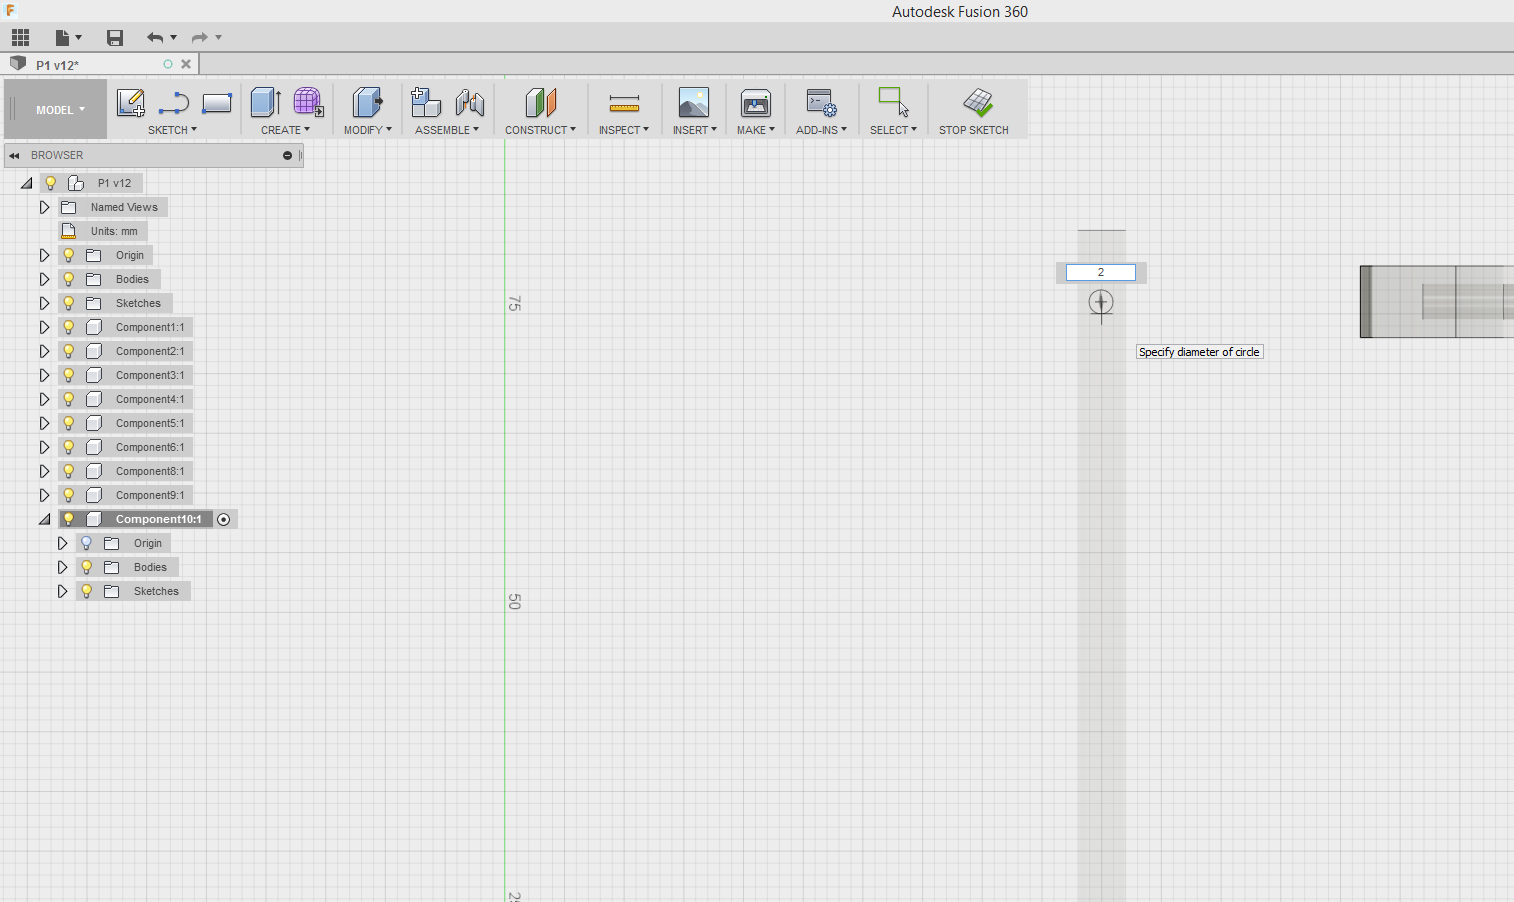The width and height of the screenshot is (1514, 902).
Task: Select the Insert image icon
Action: pos(694,102)
